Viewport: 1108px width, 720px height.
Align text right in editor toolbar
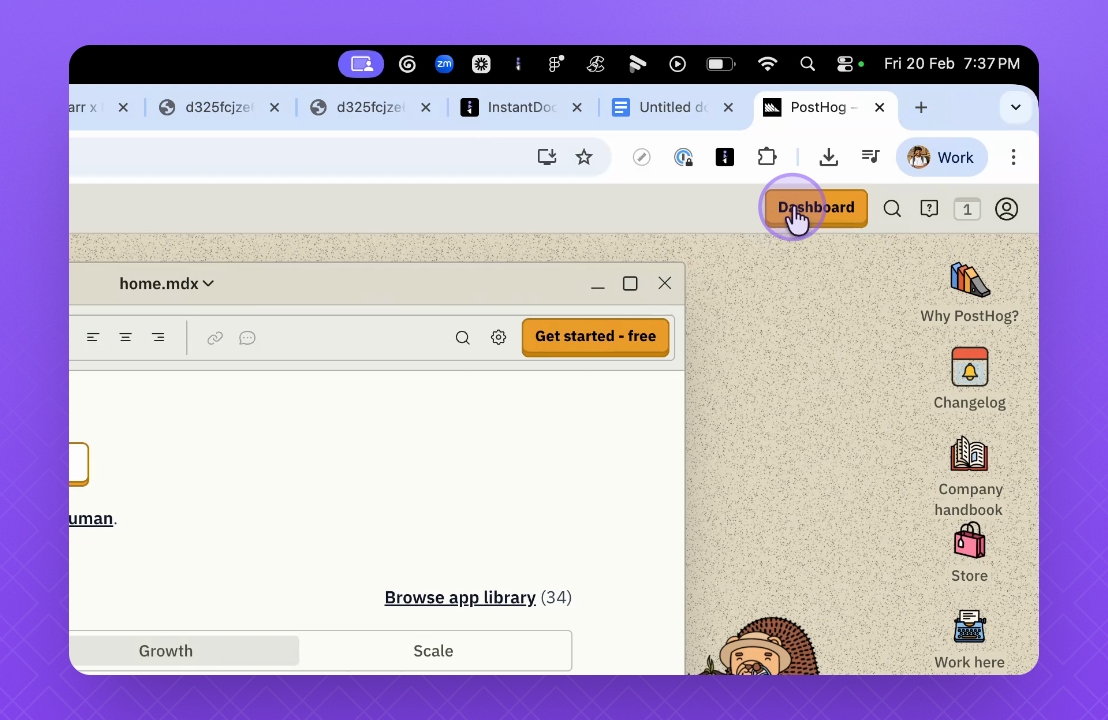158,337
